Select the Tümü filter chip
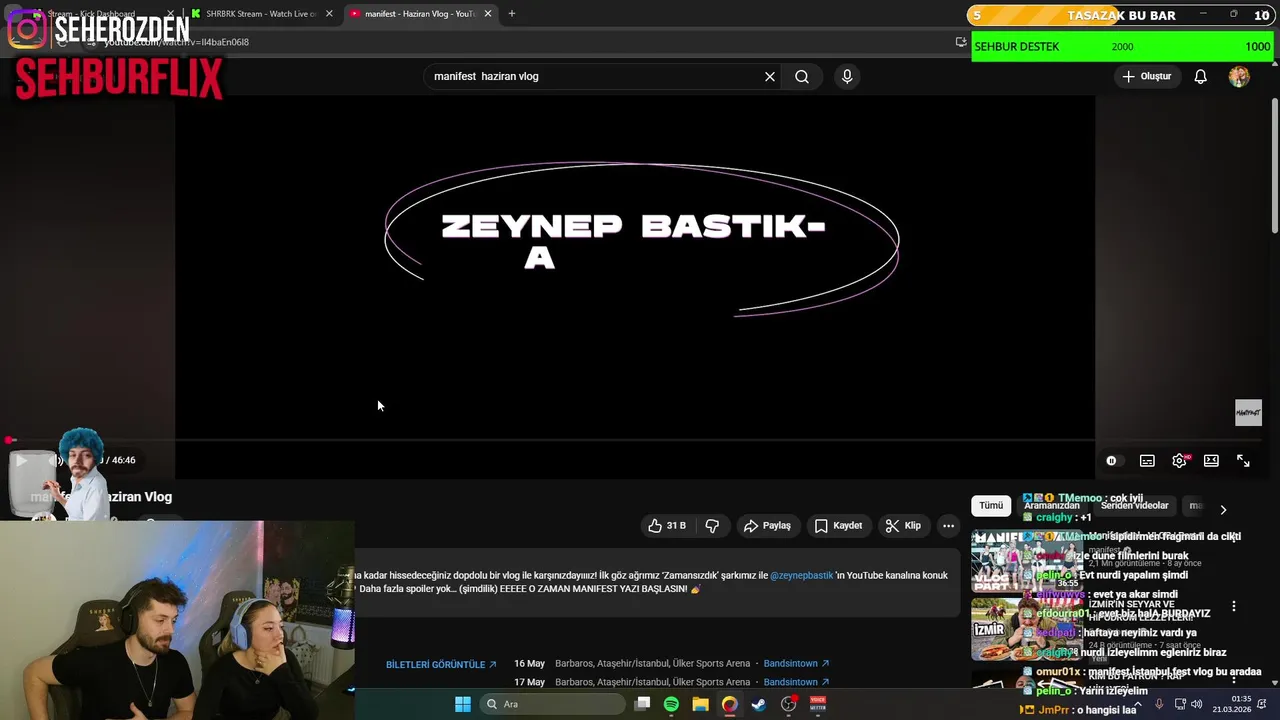The height and width of the screenshot is (720, 1280). click(991, 506)
